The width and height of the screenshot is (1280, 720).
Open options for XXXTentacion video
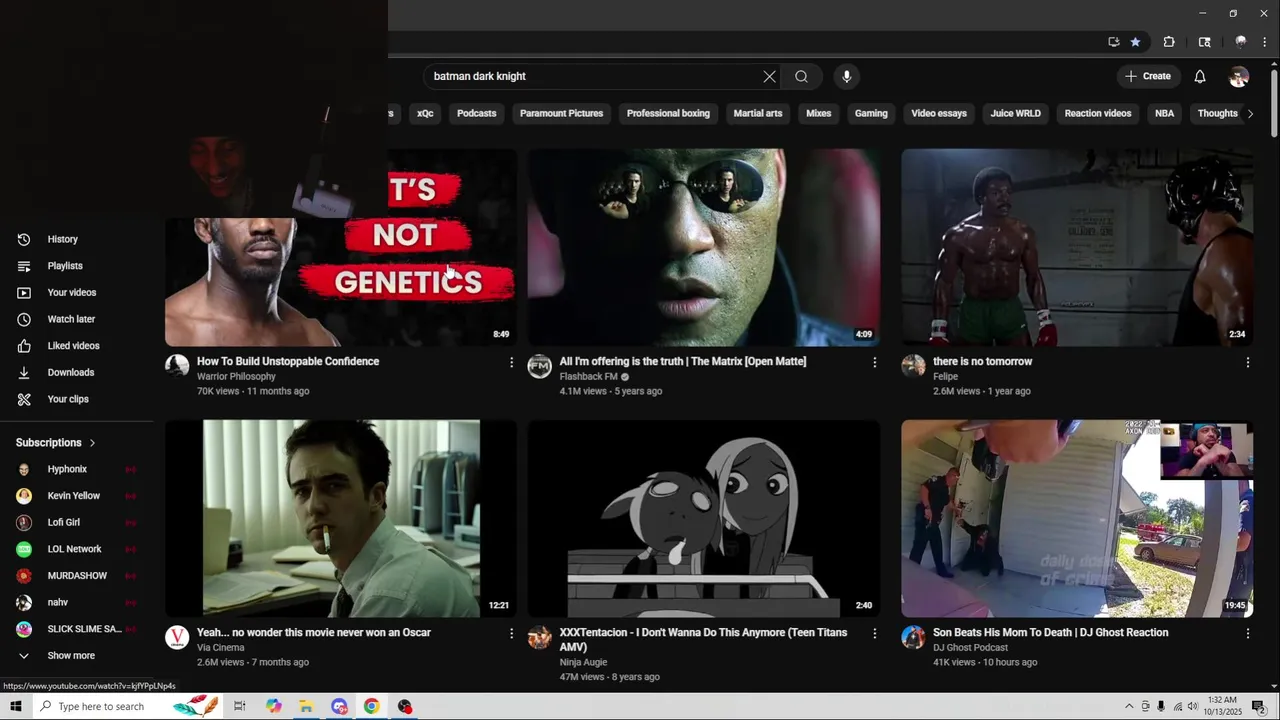pos(874,633)
